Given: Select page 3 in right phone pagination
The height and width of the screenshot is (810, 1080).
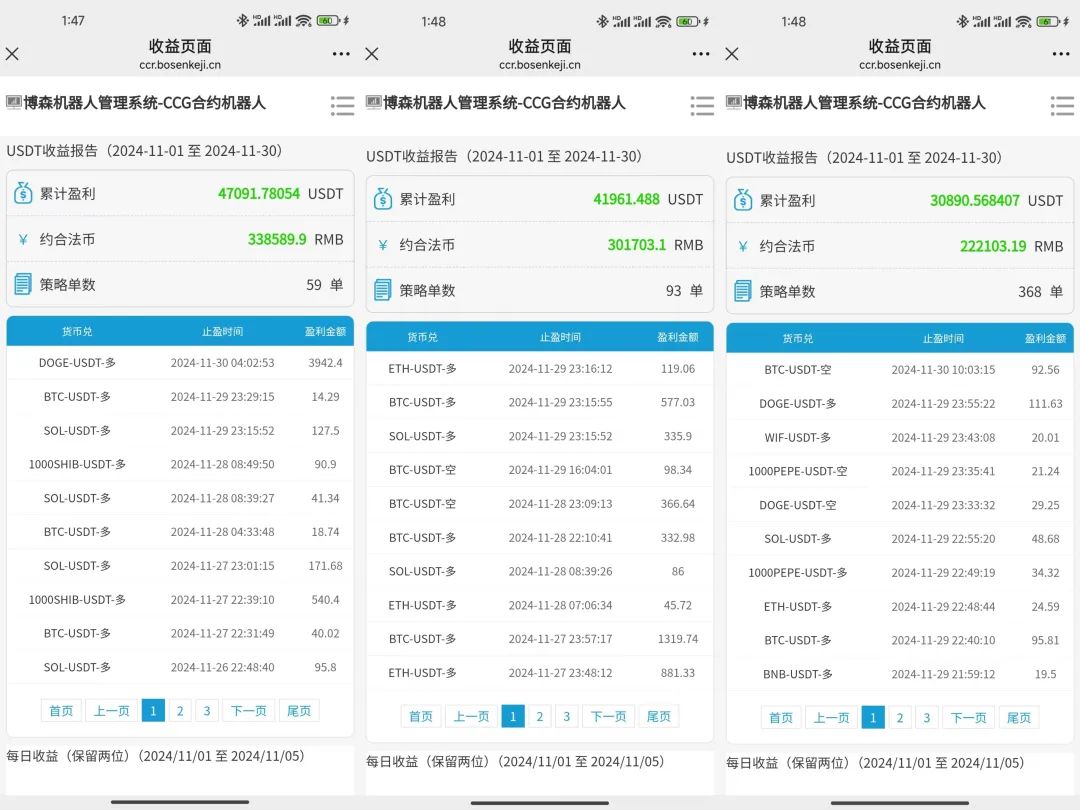Looking at the screenshot, I should pyautogui.click(x=926, y=718).
